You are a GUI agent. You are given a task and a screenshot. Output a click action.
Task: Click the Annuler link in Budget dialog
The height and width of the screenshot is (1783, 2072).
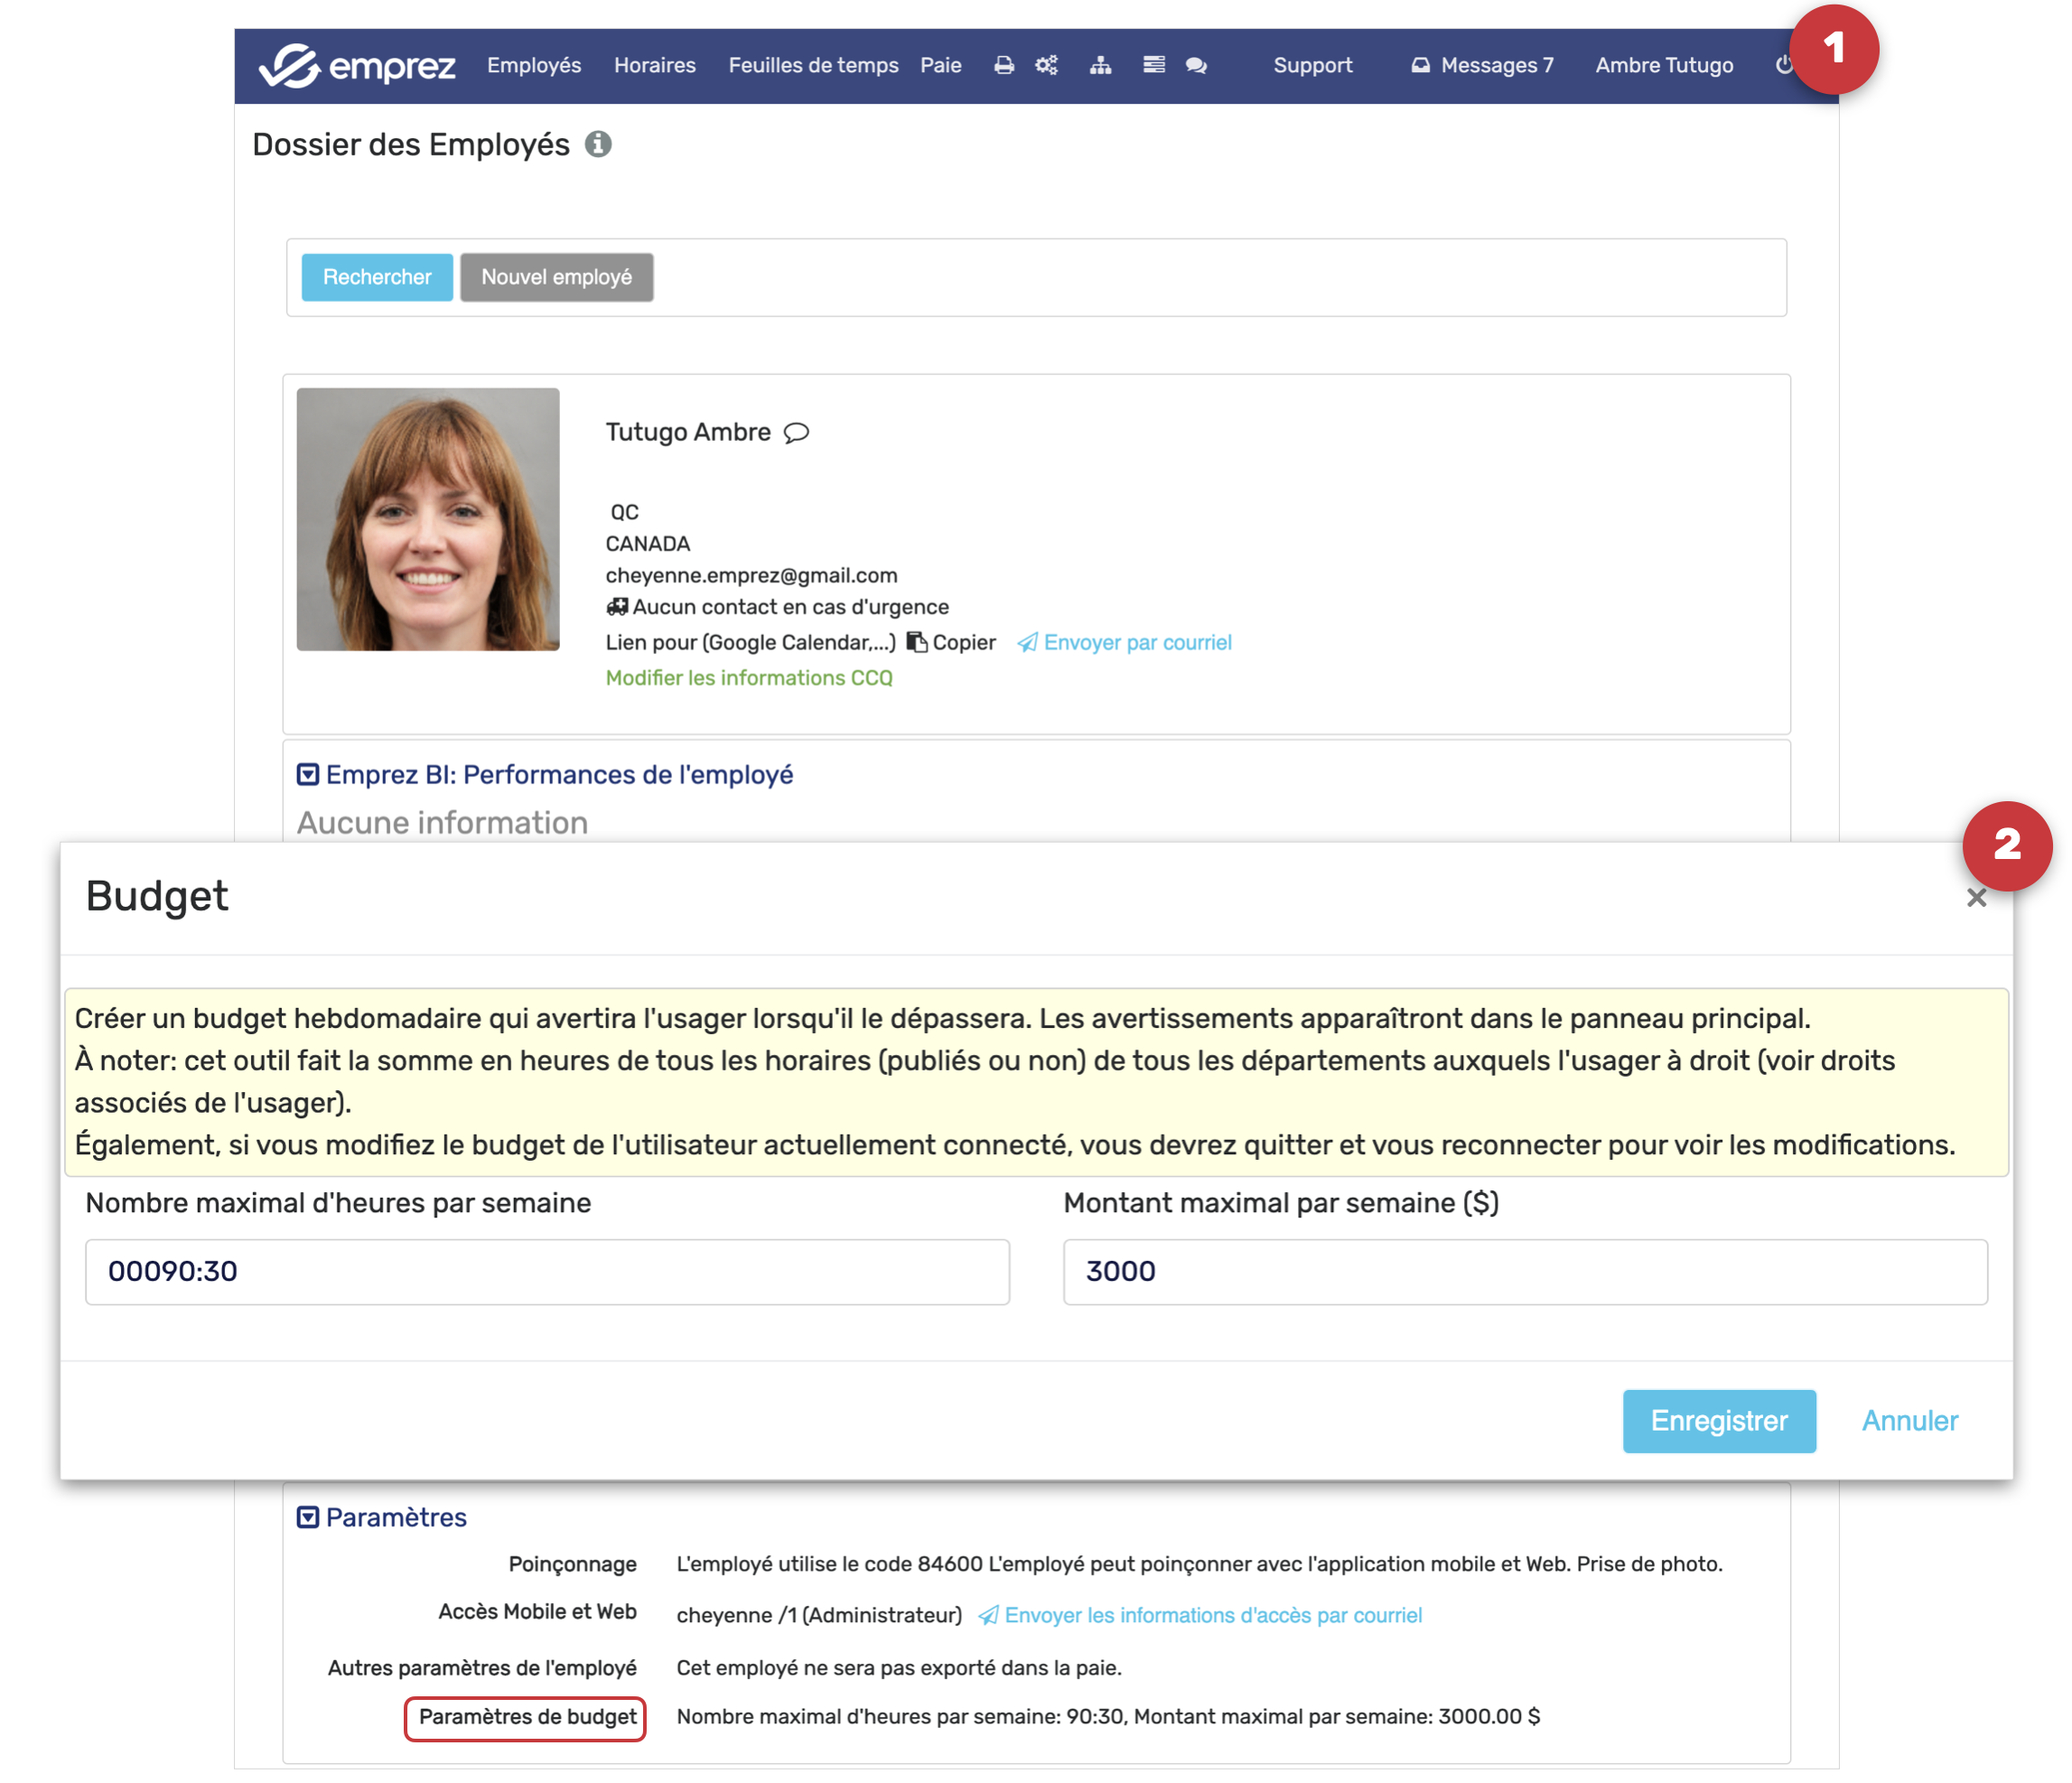1909,1420
